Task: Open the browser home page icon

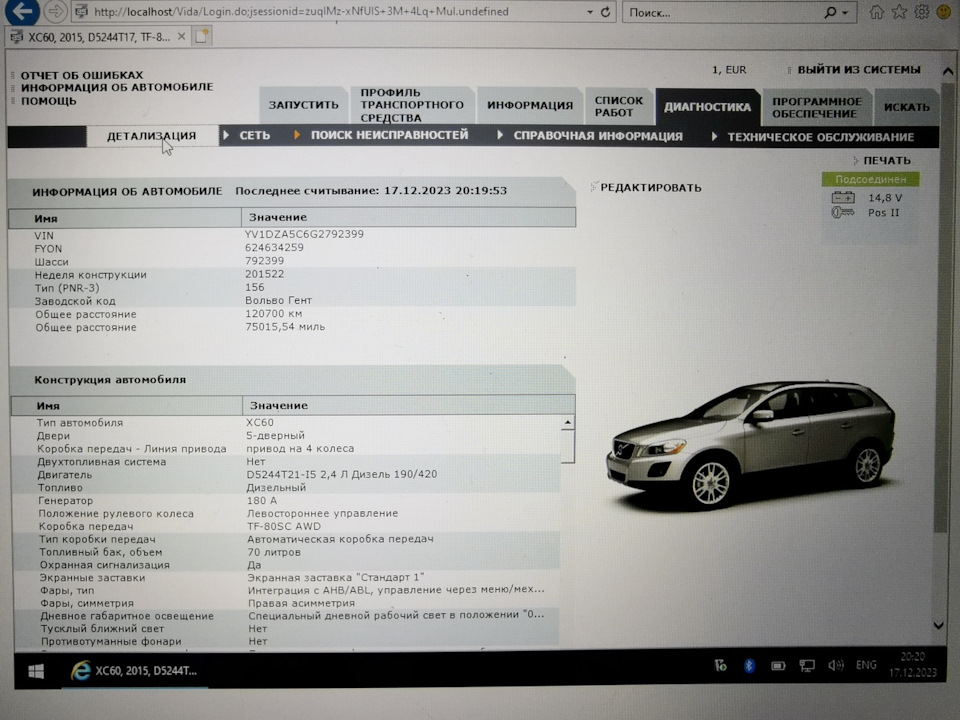Action: click(877, 12)
